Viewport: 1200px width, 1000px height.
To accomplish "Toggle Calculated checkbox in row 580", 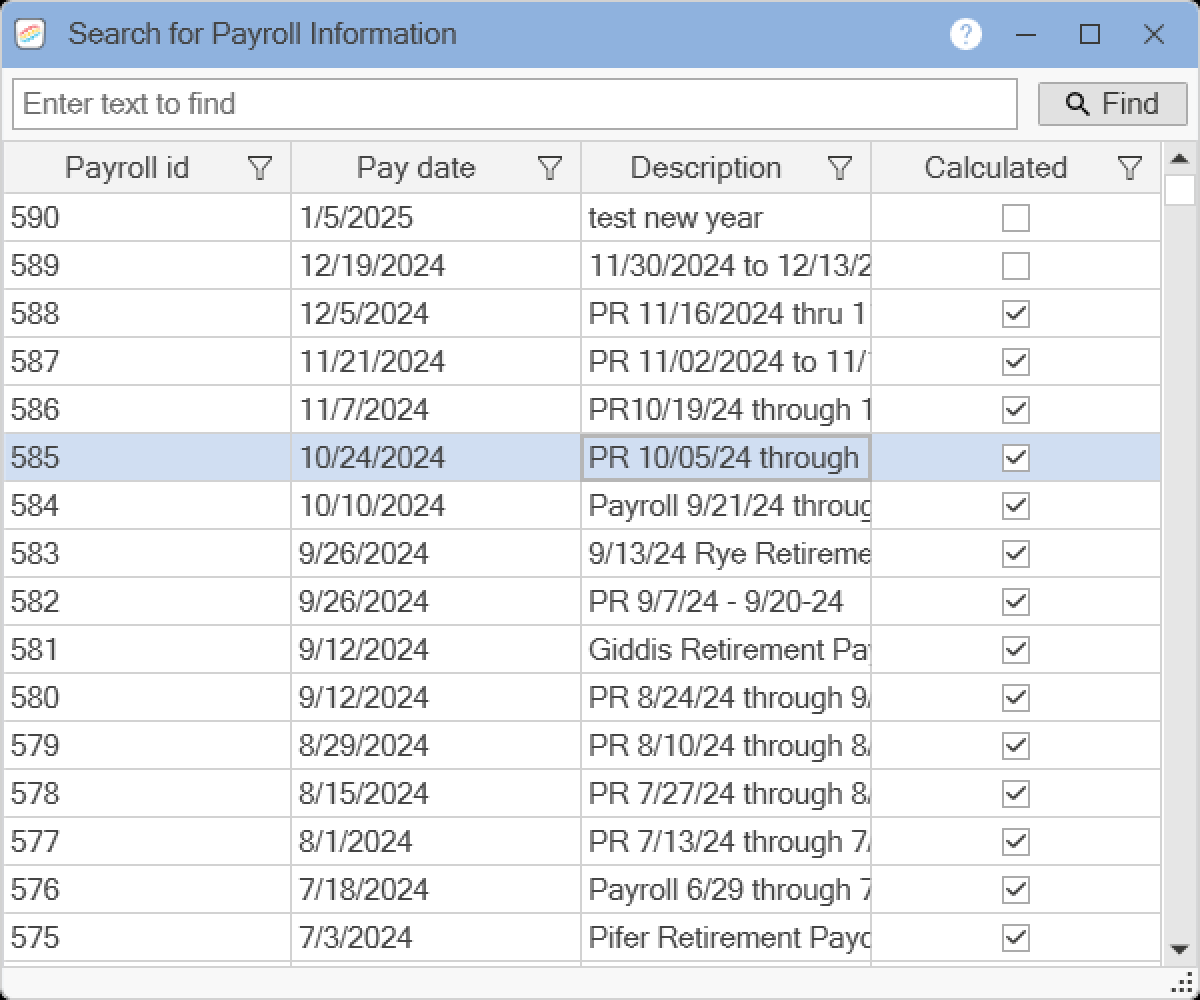I will coord(1015,698).
